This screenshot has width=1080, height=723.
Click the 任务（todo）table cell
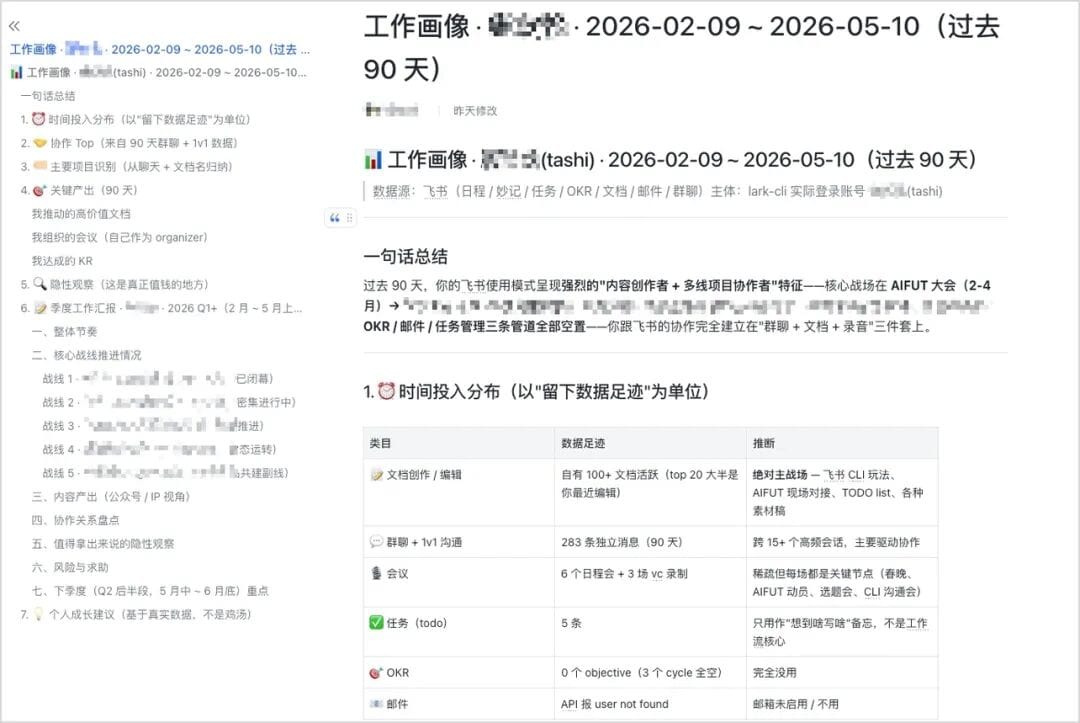click(459, 632)
